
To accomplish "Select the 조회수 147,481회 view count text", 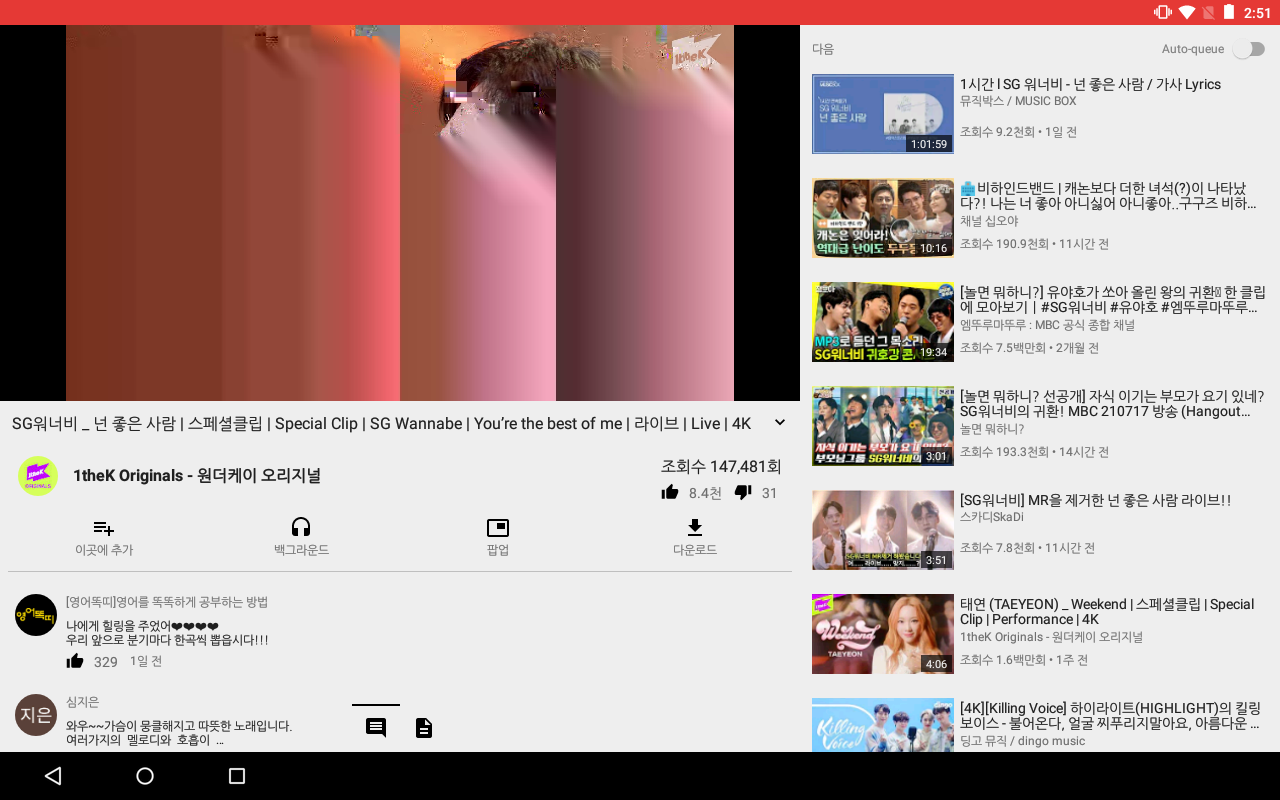I will 721,466.
